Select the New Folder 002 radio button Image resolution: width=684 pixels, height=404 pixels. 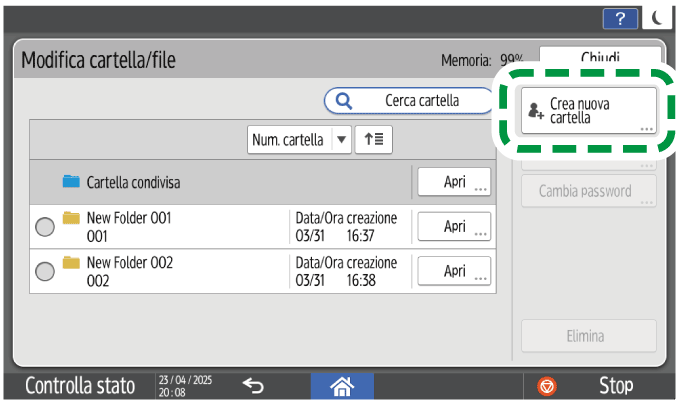coord(45,271)
